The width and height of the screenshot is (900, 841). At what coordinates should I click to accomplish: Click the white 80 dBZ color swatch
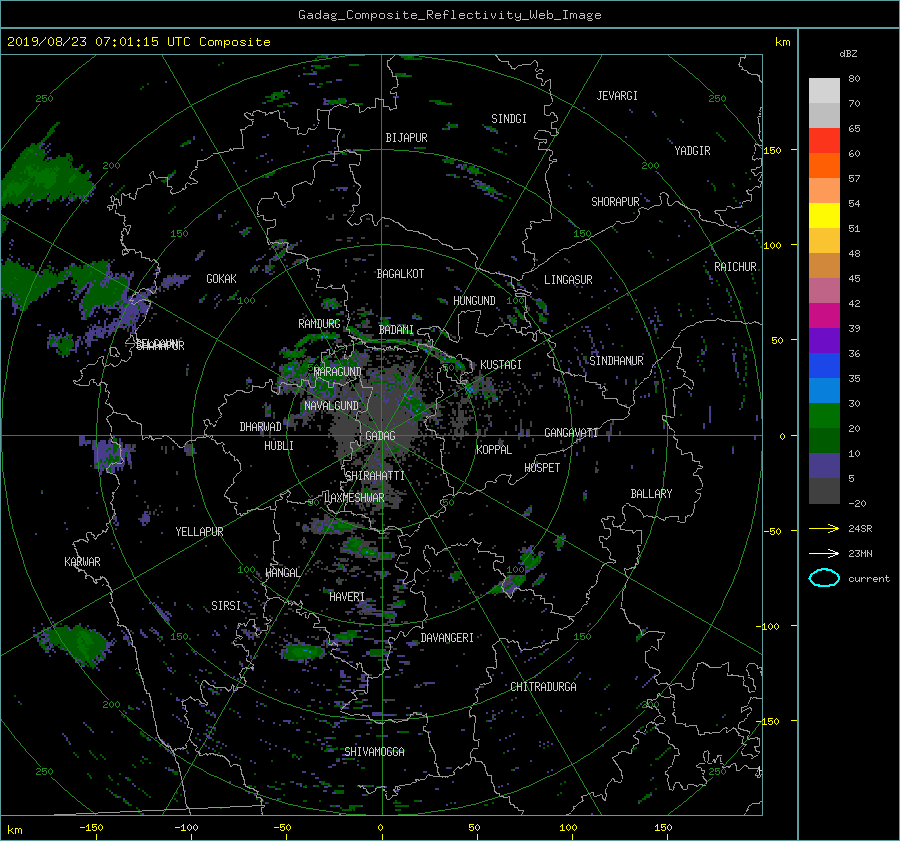(x=824, y=90)
